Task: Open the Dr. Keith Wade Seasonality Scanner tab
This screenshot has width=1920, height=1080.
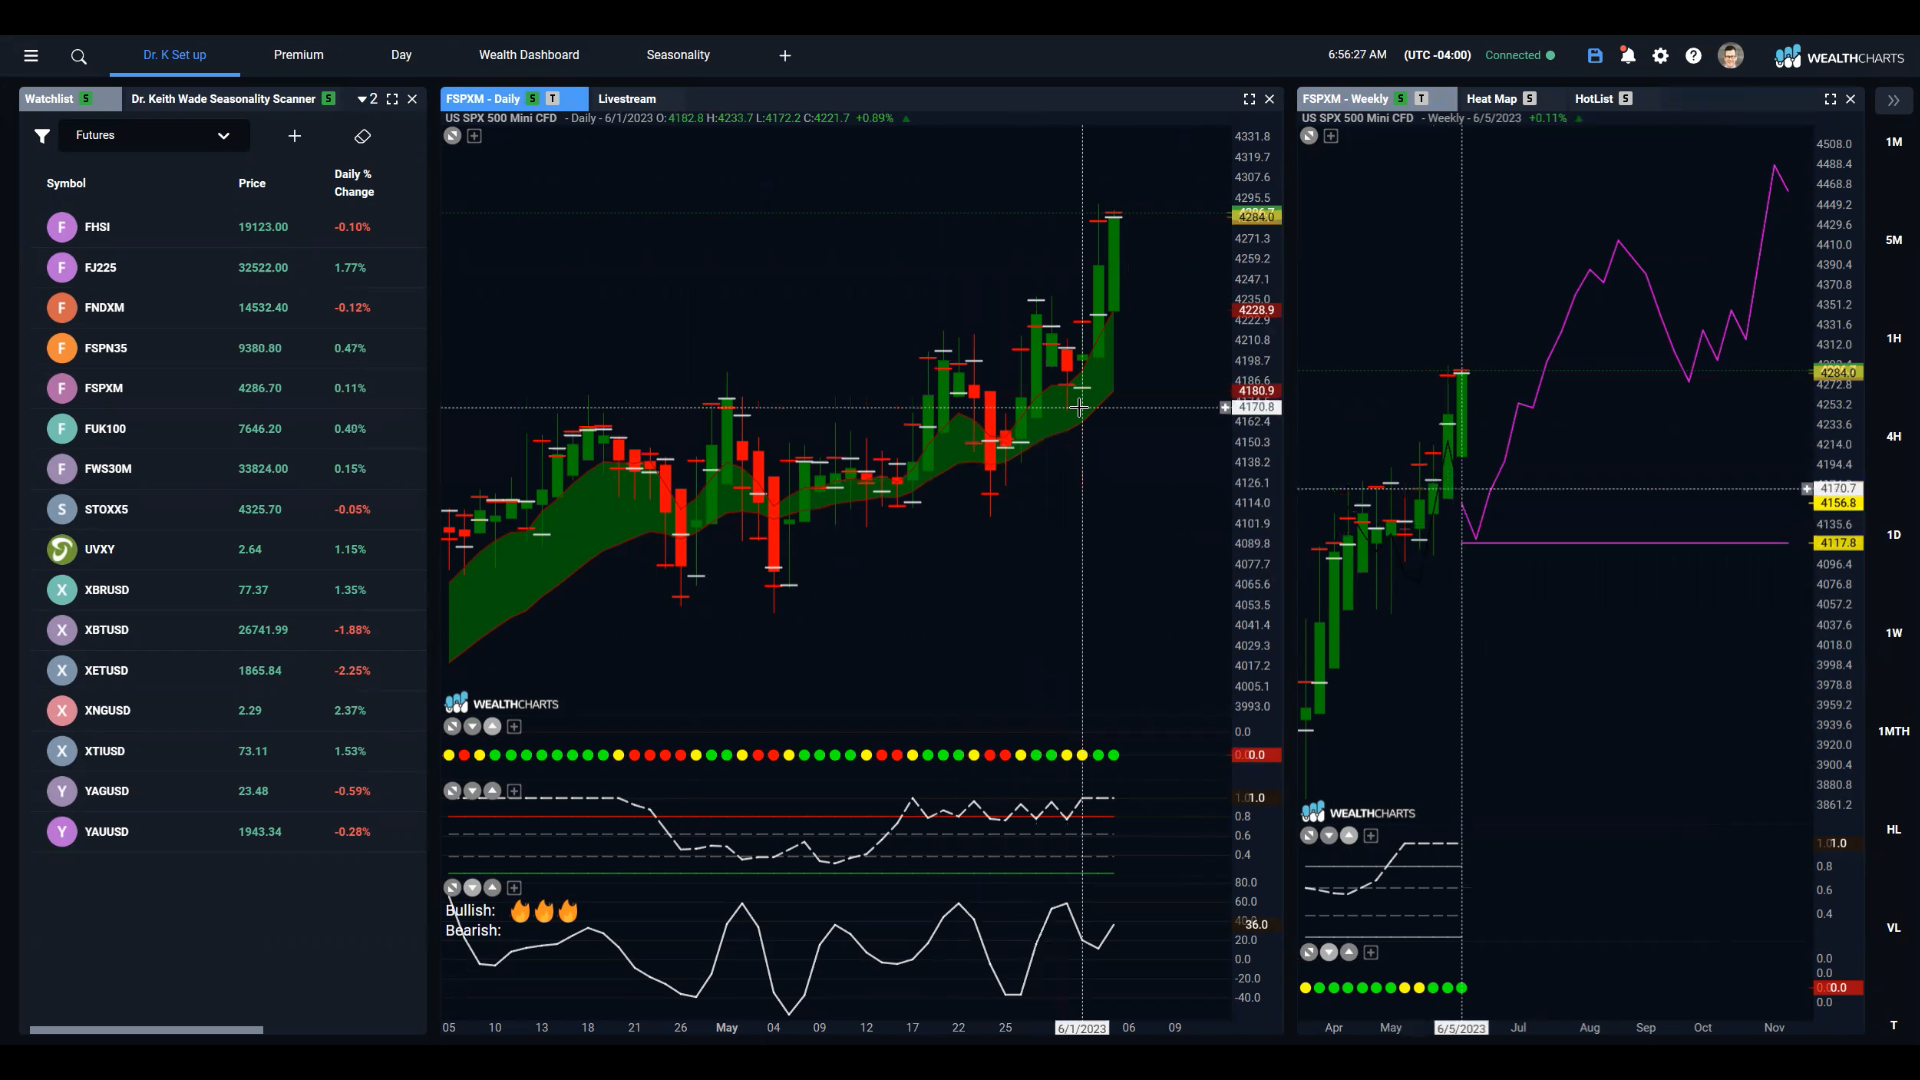Action: coord(223,99)
